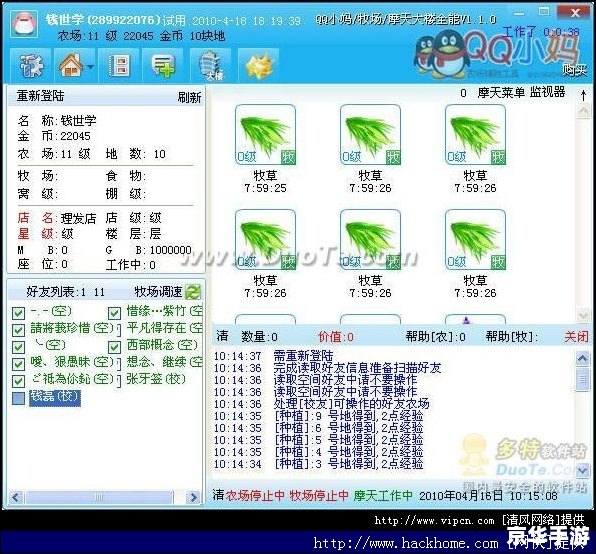Image resolution: width=596 pixels, height=554 pixels.
Task: Click the log panel scroll-up arrow
Action: (583, 359)
